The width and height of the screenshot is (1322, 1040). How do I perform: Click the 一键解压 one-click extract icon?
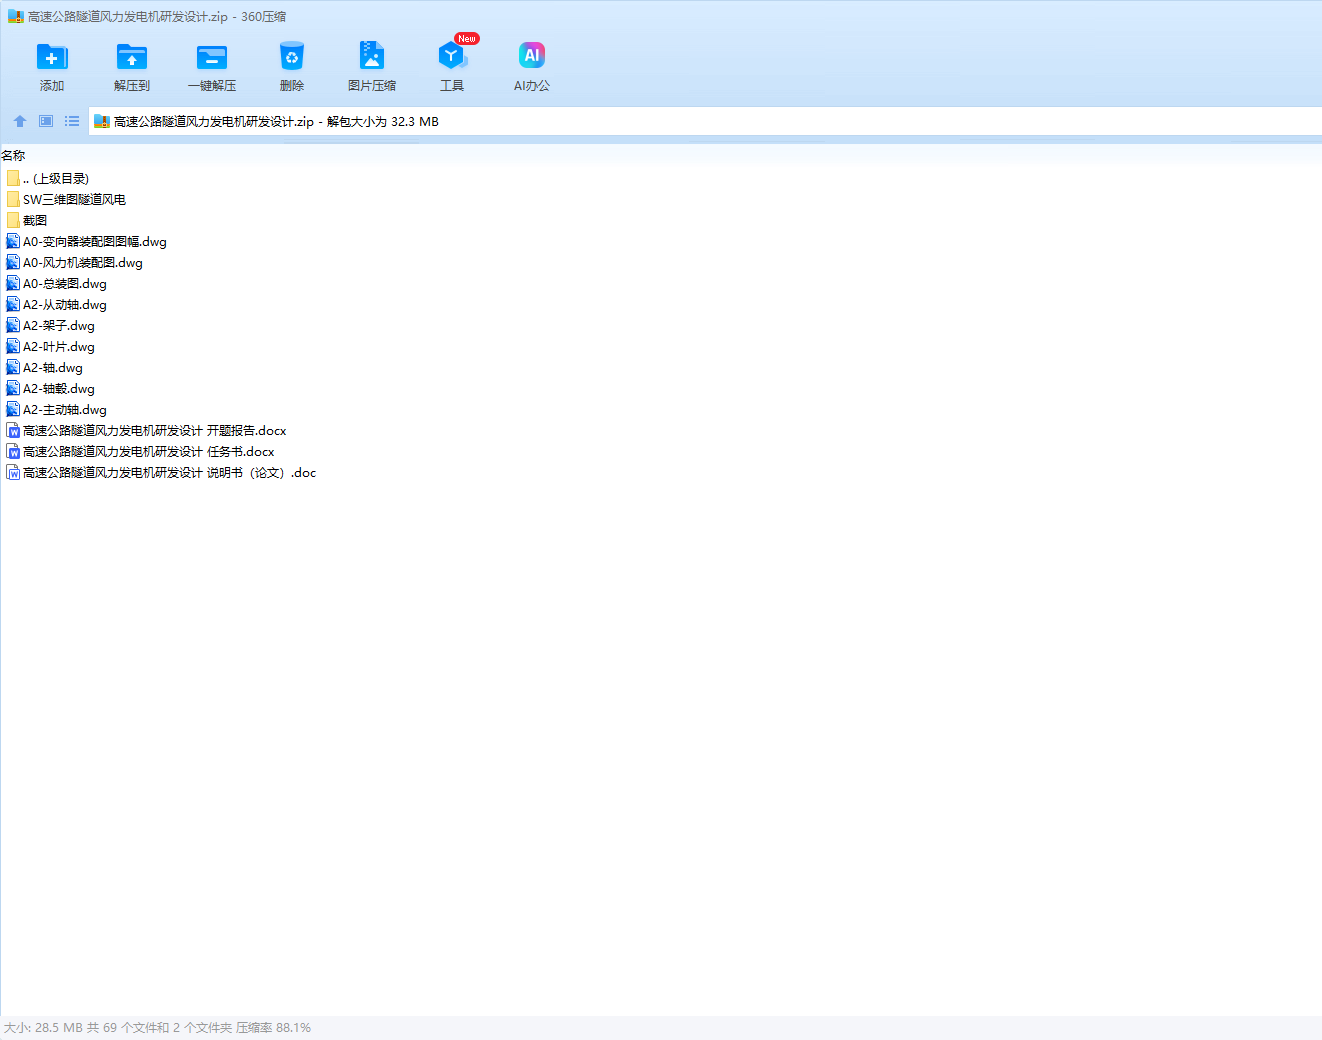point(212,57)
